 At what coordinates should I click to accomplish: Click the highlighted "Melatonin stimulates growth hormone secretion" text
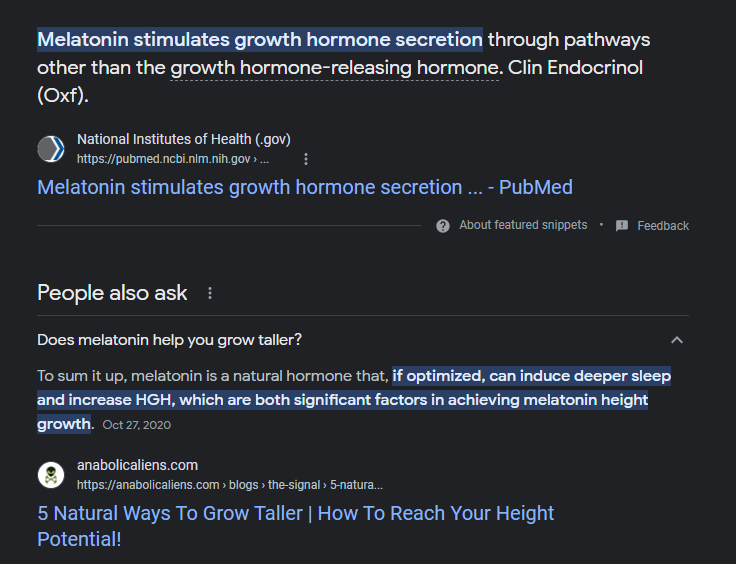click(x=260, y=40)
